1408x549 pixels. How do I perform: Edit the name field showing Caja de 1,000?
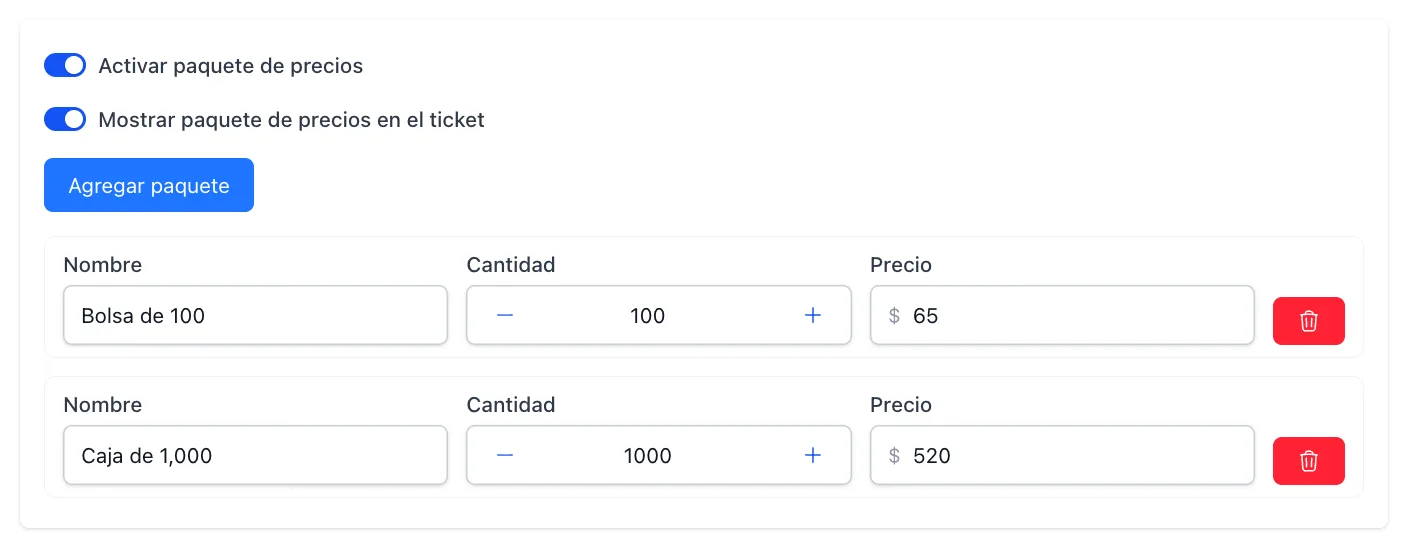(255, 456)
